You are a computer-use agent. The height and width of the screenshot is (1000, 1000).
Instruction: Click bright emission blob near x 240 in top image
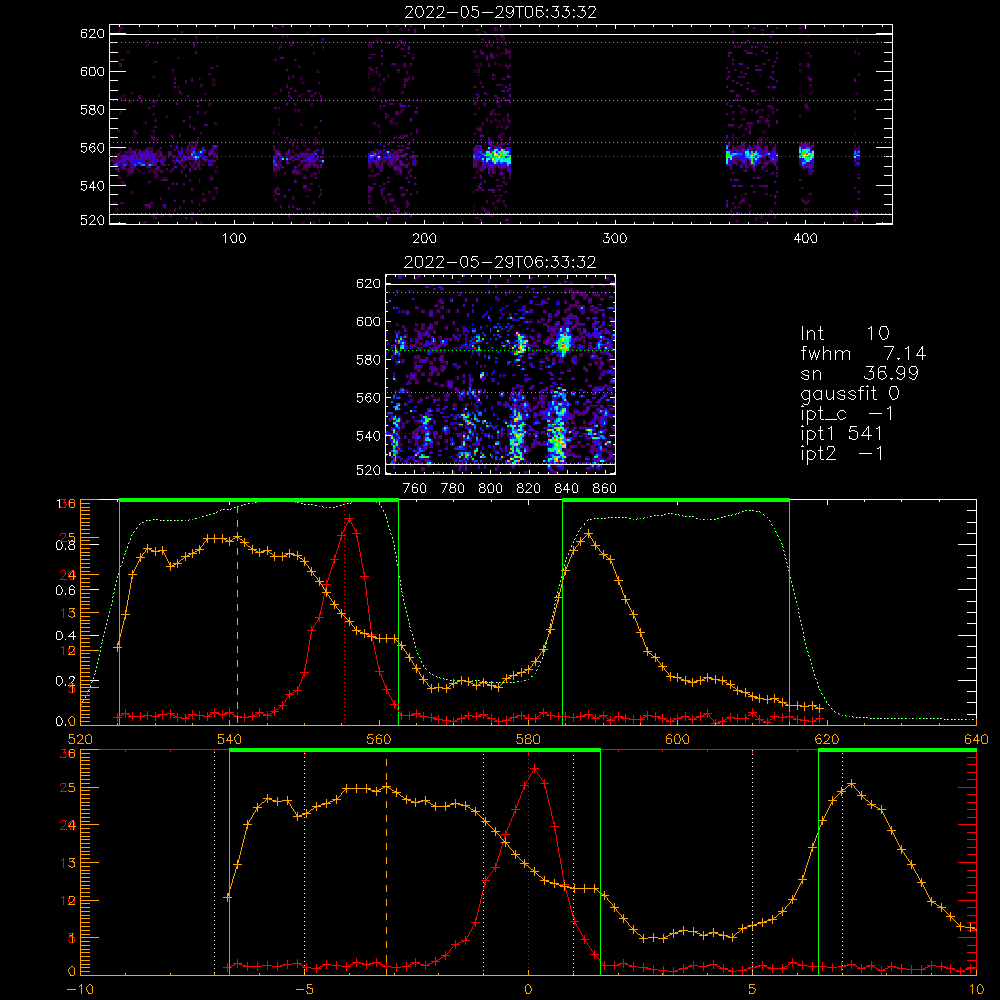click(x=495, y=155)
